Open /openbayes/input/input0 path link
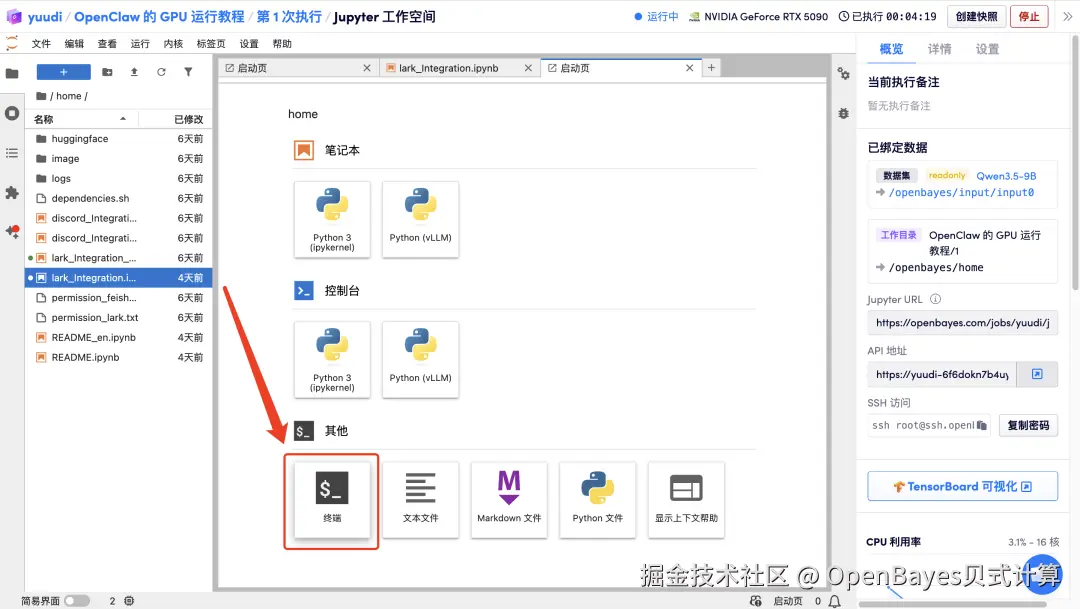This screenshot has width=1080, height=609. (961, 192)
